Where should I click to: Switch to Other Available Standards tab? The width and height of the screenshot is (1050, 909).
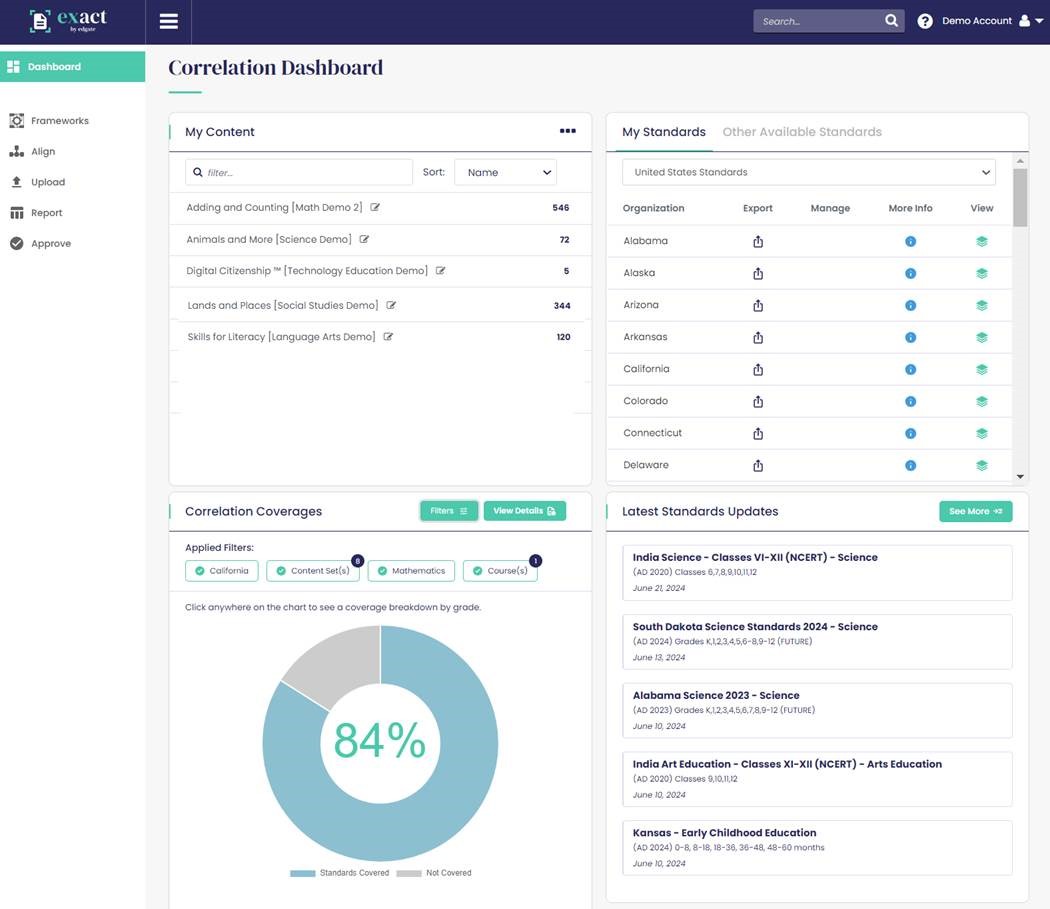pyautogui.click(x=802, y=132)
